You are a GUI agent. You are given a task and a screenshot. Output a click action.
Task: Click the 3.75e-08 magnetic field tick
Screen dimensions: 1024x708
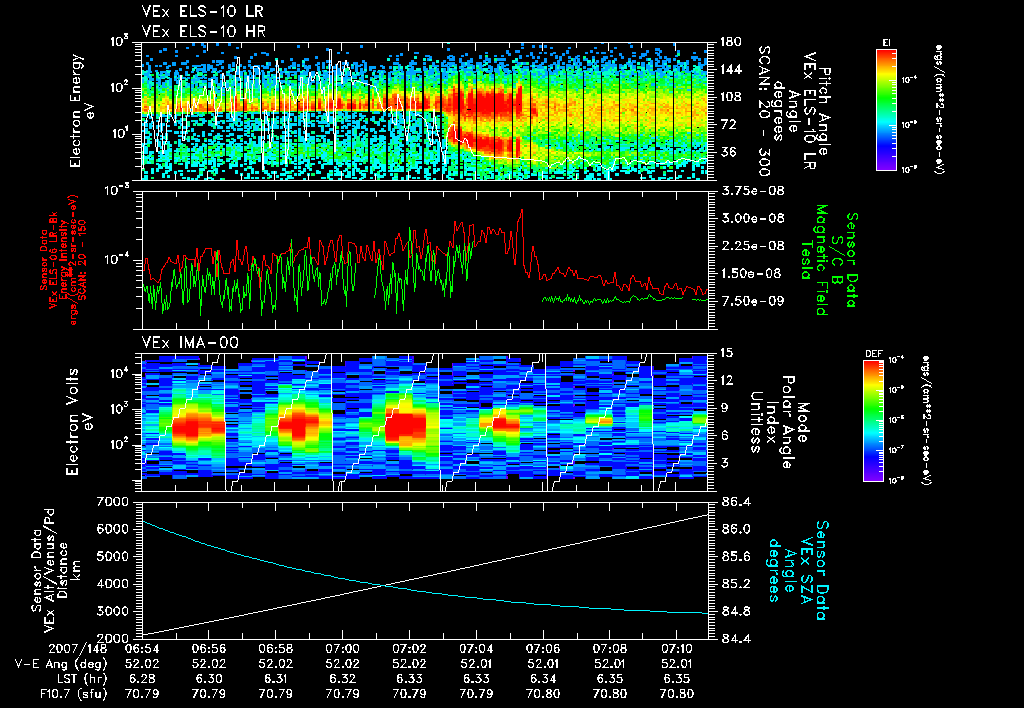tap(751, 191)
